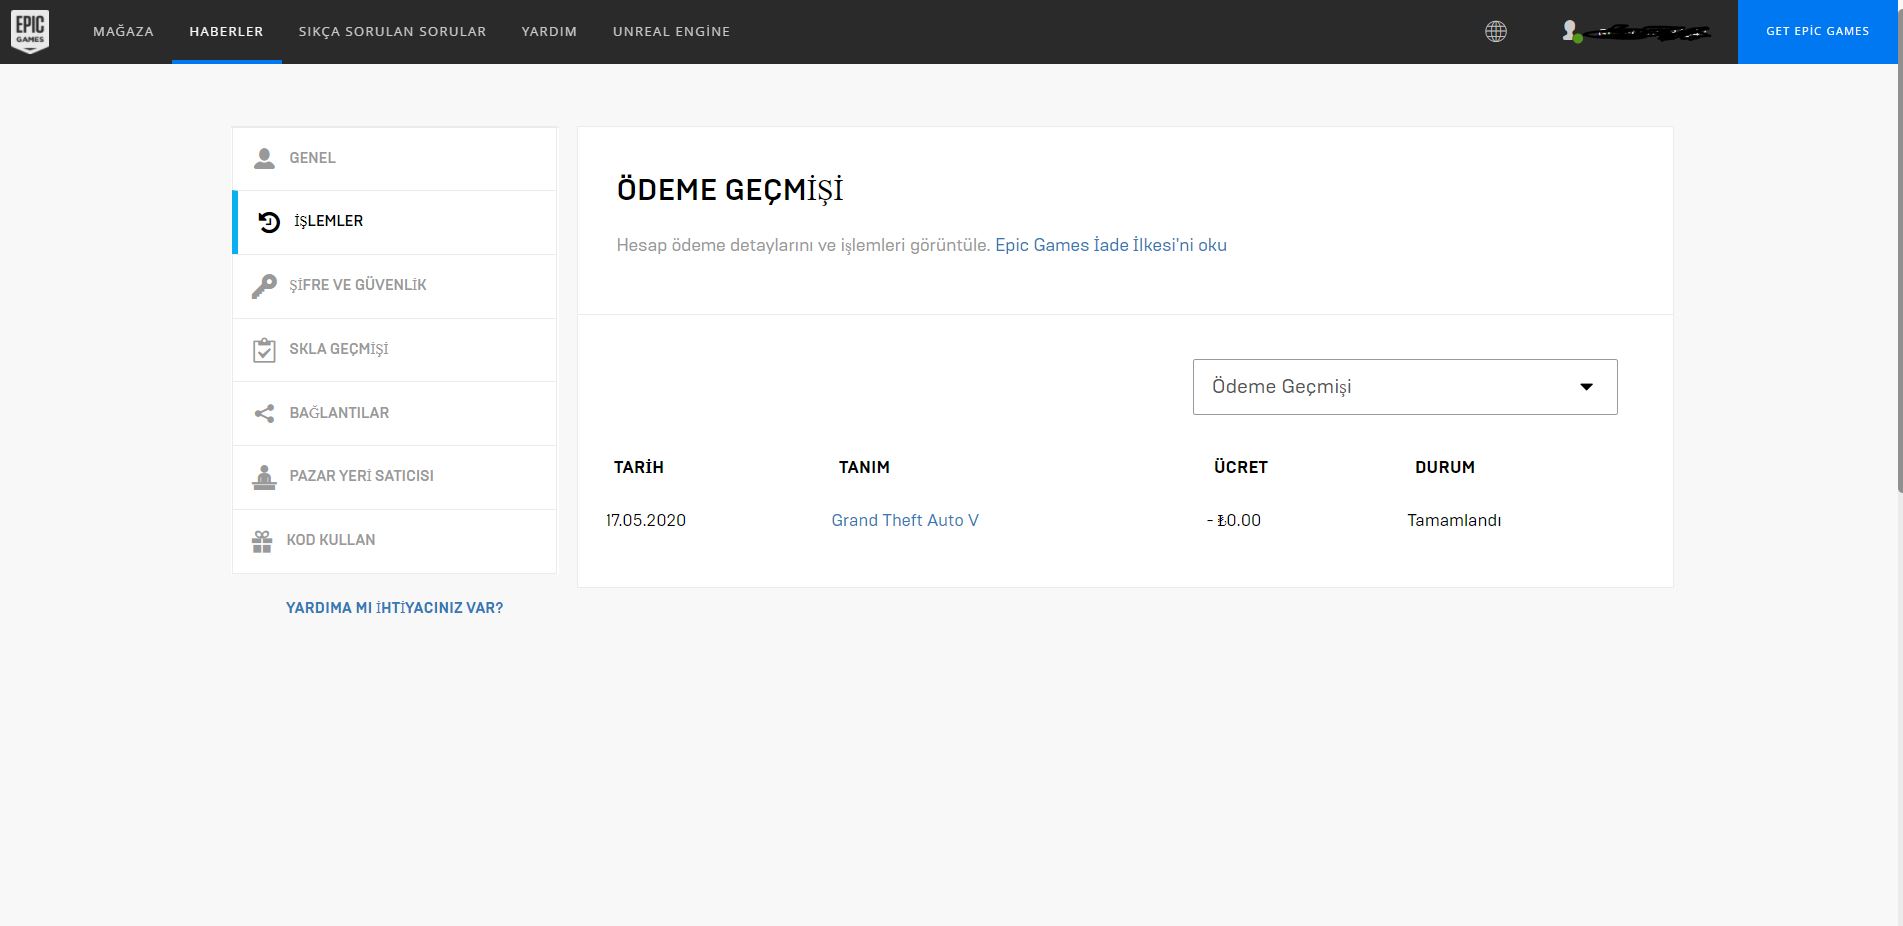The image size is (1903, 926).
Task: Click Yardıma mı ihtiyacınız var link
Action: coord(394,608)
